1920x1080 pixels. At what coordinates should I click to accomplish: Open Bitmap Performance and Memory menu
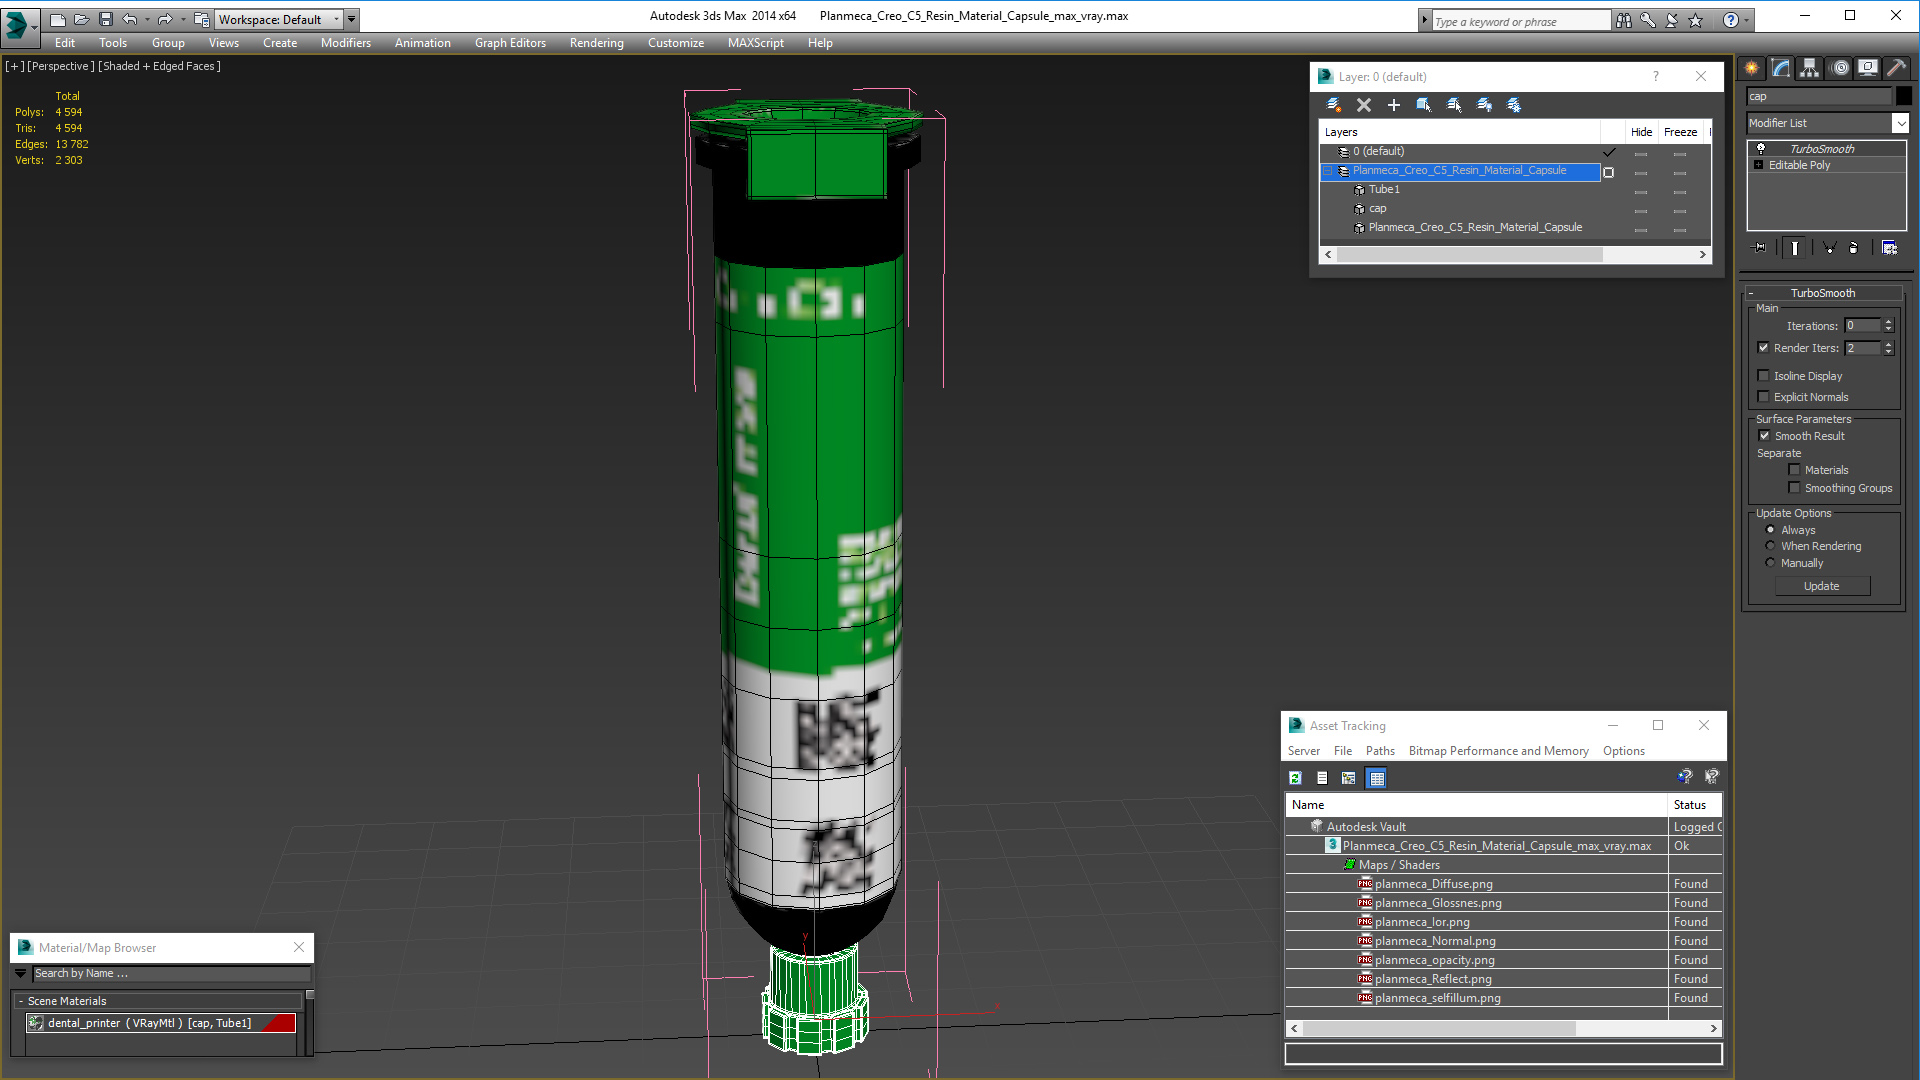[1498, 751]
